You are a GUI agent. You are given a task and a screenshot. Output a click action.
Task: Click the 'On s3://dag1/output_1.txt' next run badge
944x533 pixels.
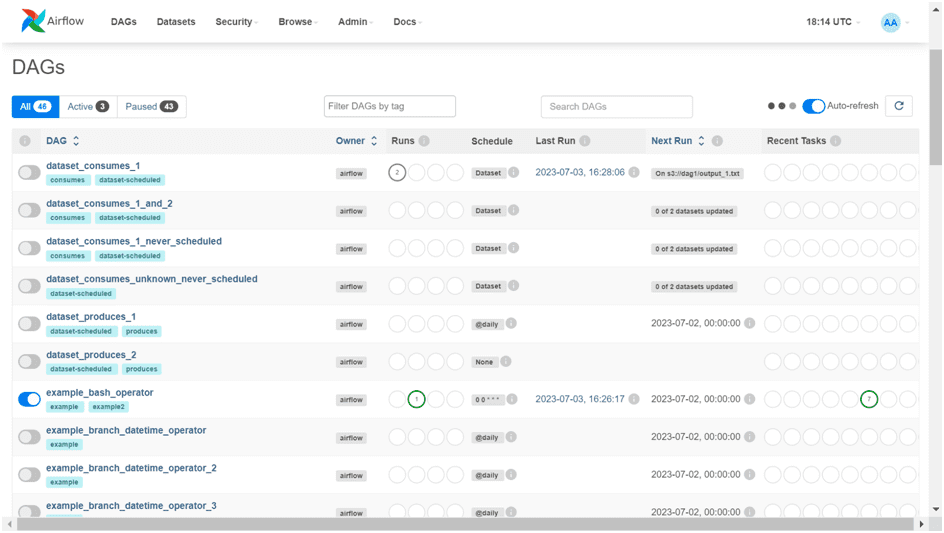[697, 173]
